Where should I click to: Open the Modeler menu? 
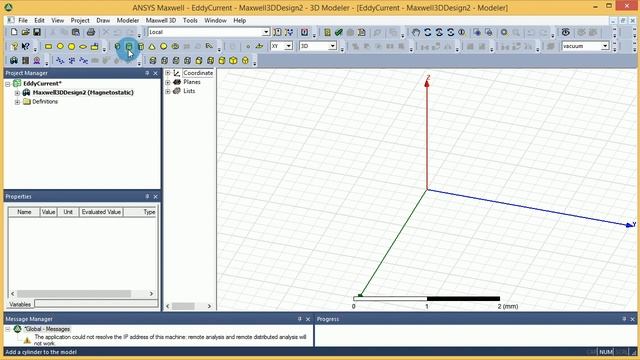click(128, 20)
